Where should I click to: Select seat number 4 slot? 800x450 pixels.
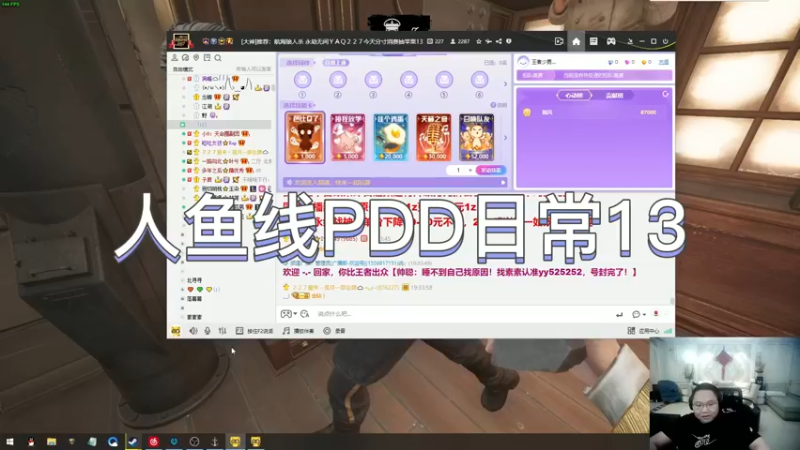(x=409, y=80)
